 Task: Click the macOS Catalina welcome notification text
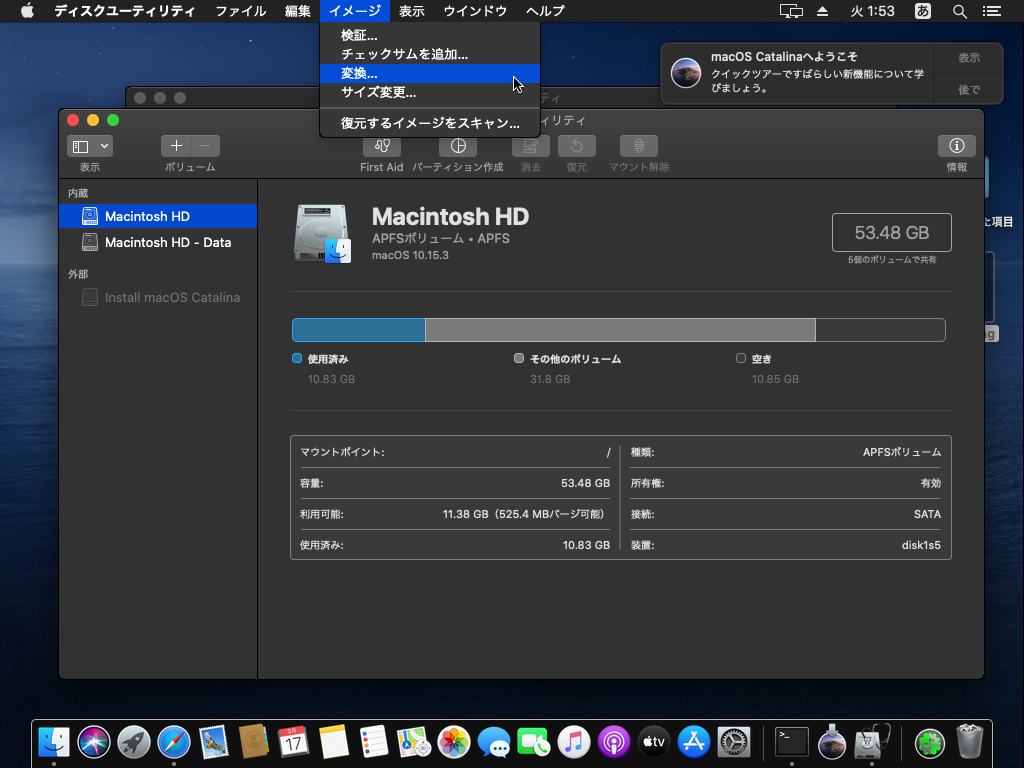817,73
